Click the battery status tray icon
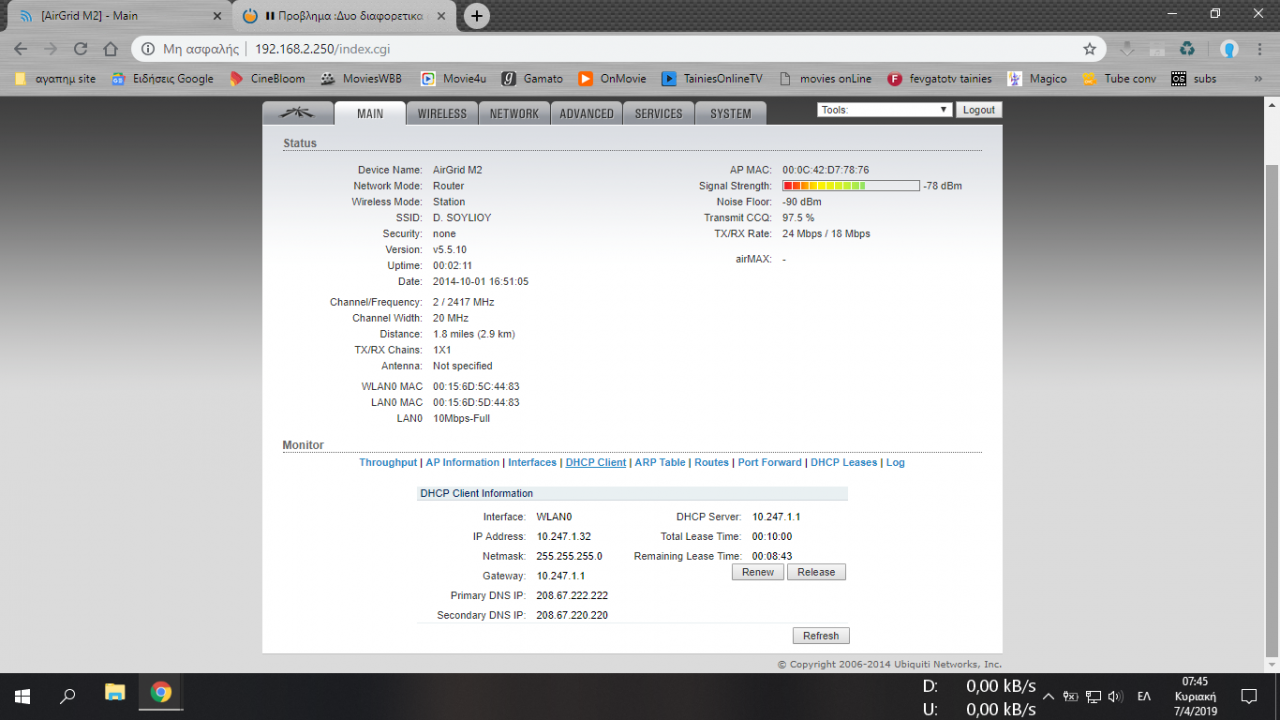 (1071, 696)
